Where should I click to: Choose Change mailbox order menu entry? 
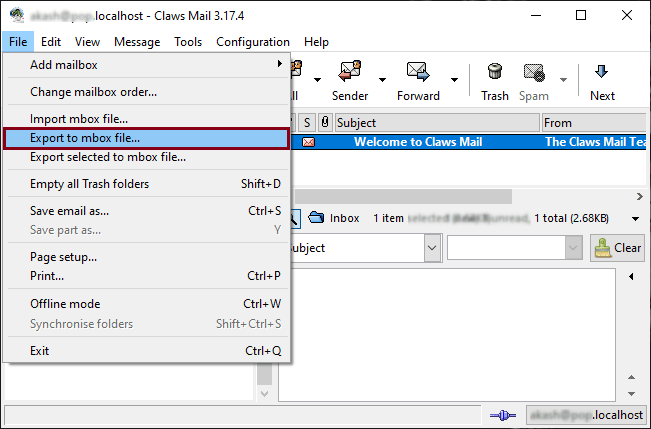[146, 91]
